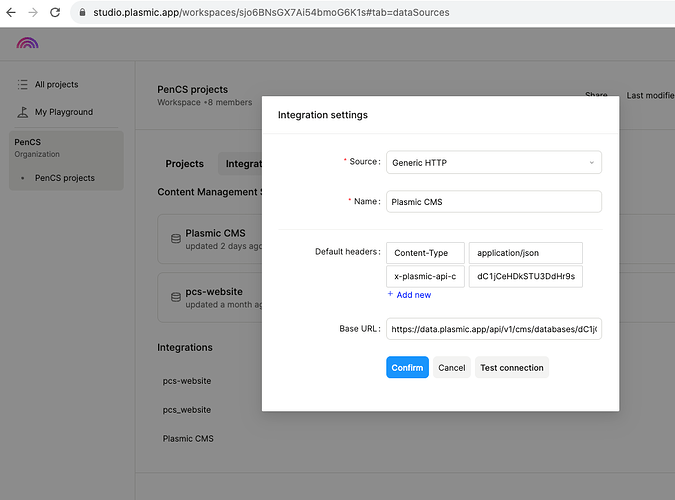This screenshot has width=675, height=500.
Task: Click the lock icon in address bar
Action: [x=84, y=13]
